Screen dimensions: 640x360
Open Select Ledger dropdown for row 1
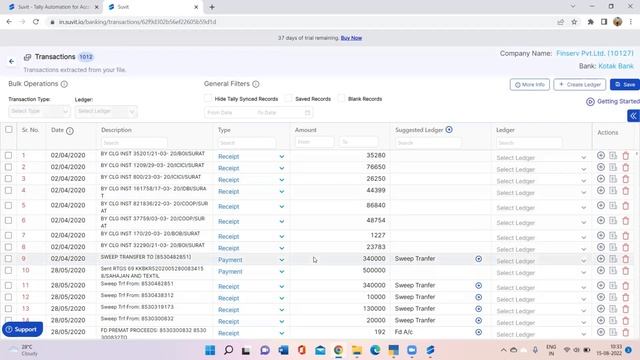[x=541, y=158]
